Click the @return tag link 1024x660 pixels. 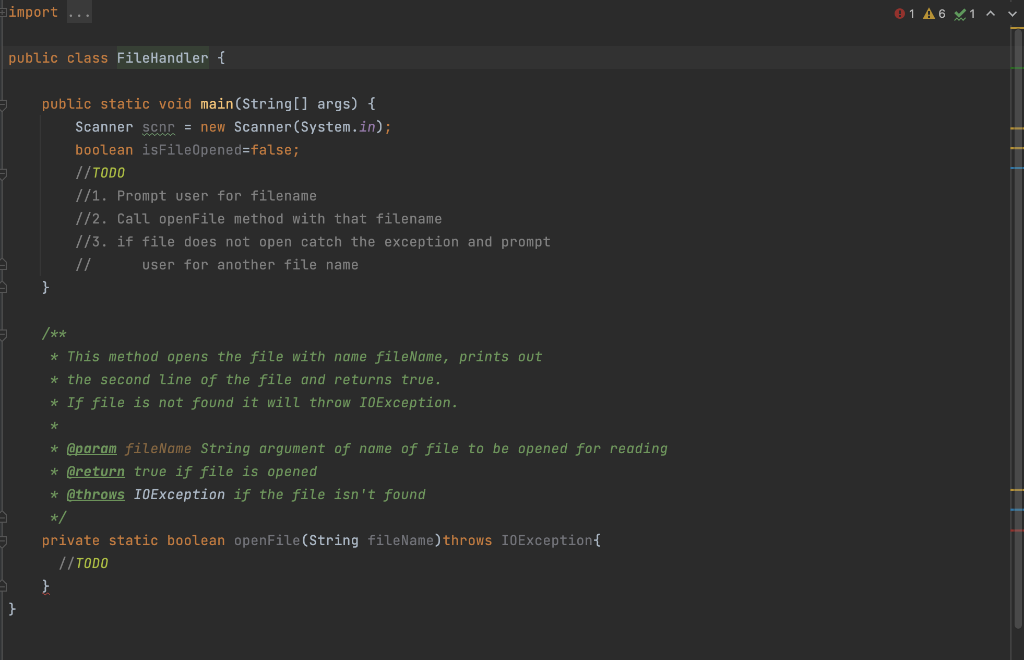pyautogui.click(x=94, y=471)
